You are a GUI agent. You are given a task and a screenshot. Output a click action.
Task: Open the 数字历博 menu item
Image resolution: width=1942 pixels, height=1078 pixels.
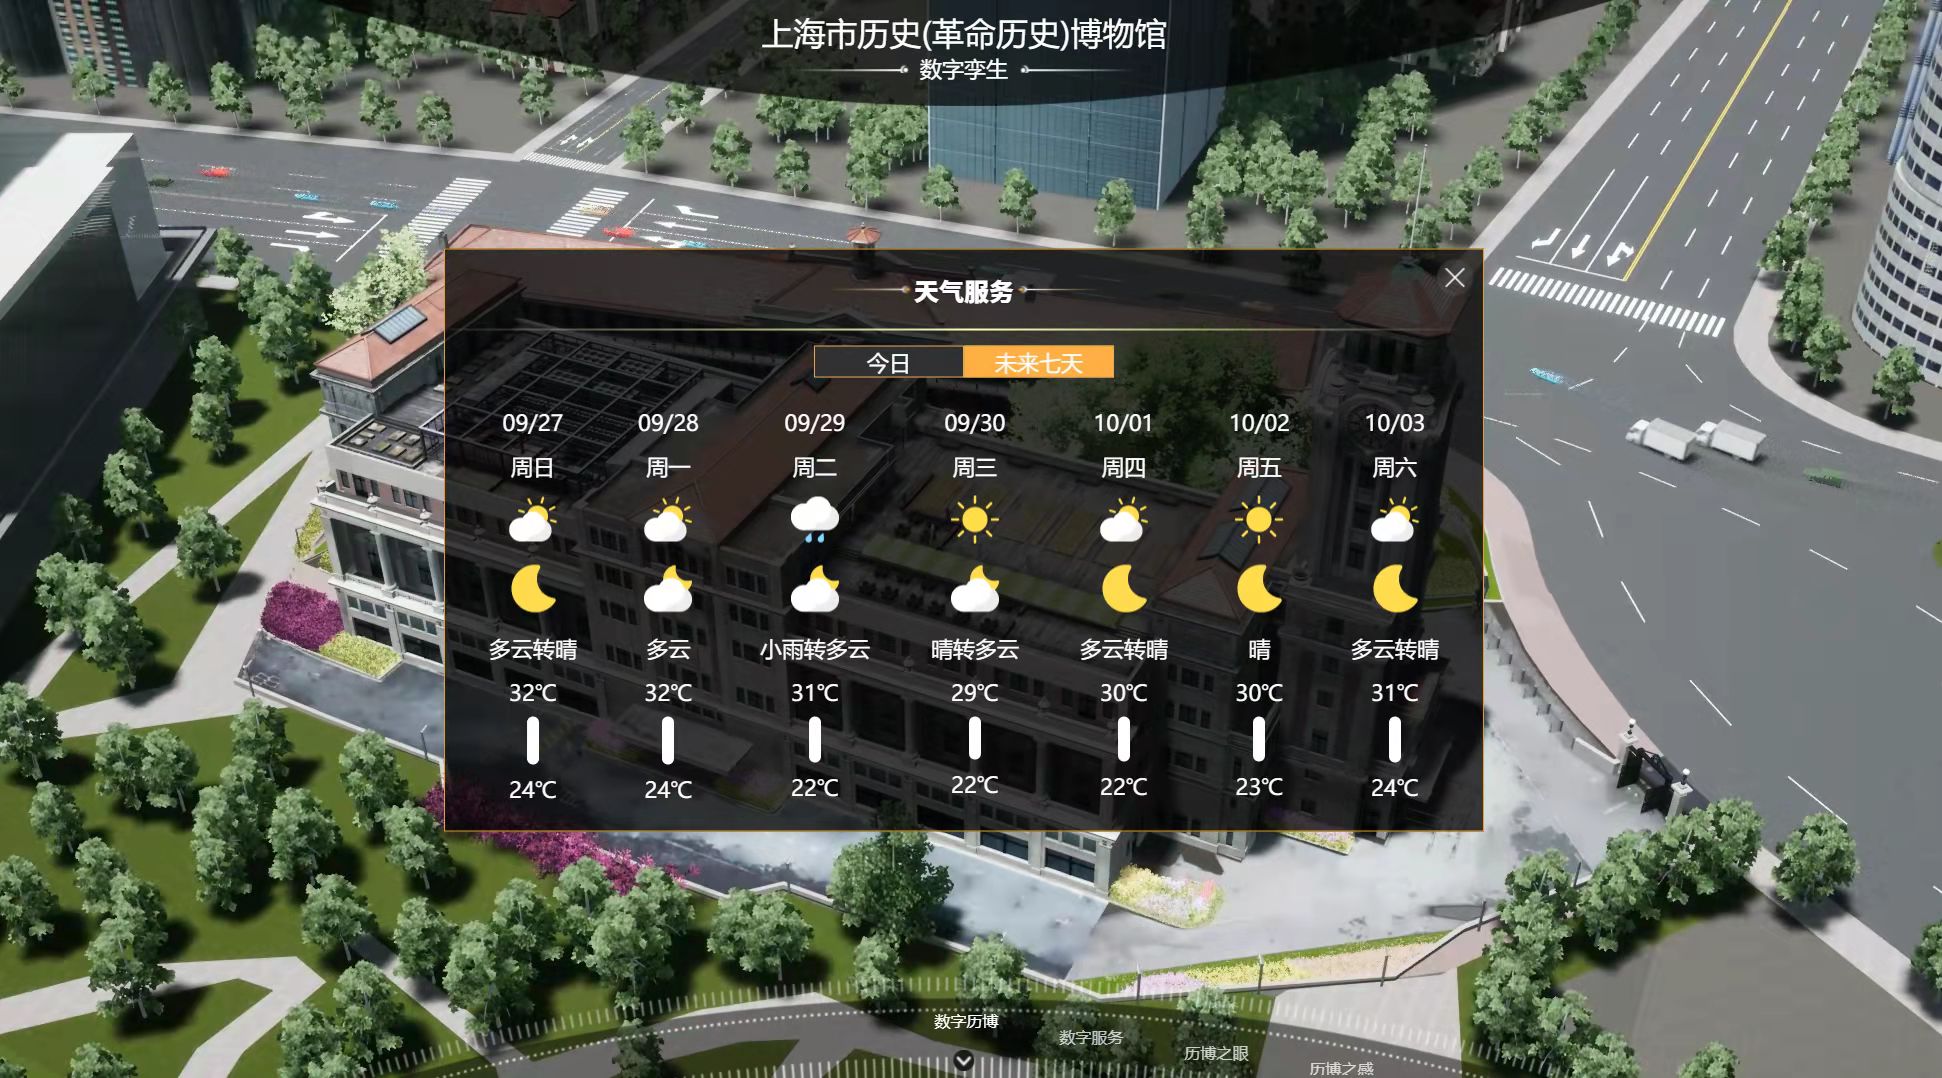[965, 1021]
